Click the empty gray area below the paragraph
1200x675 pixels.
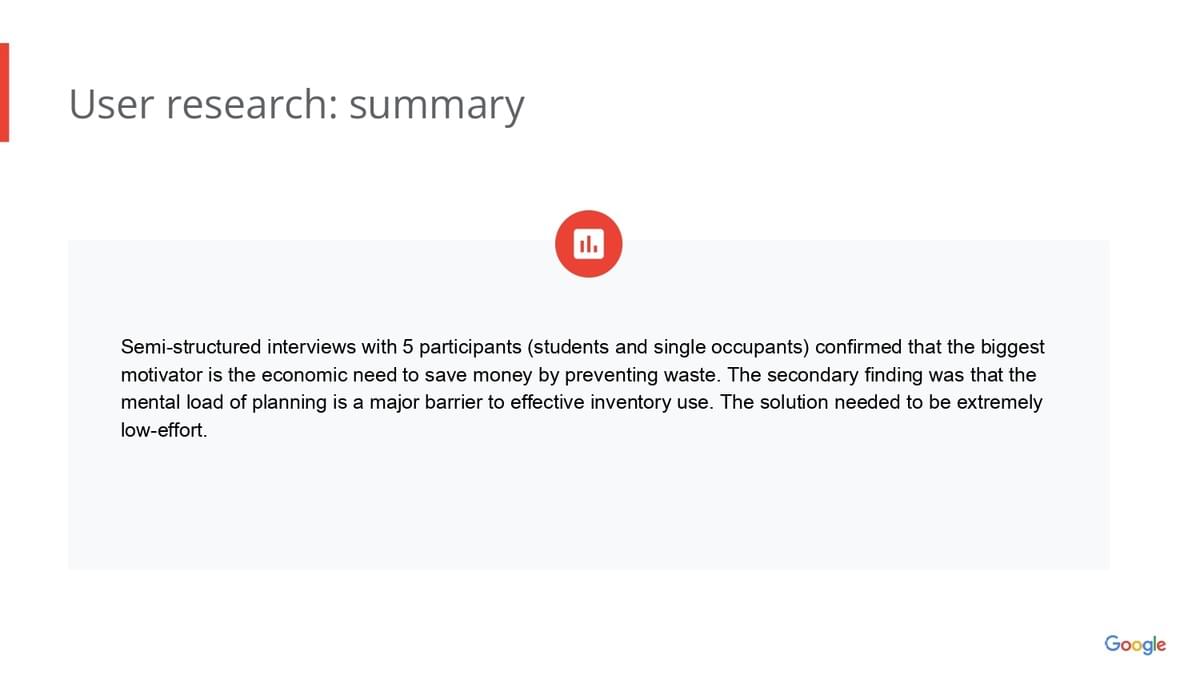[588, 510]
